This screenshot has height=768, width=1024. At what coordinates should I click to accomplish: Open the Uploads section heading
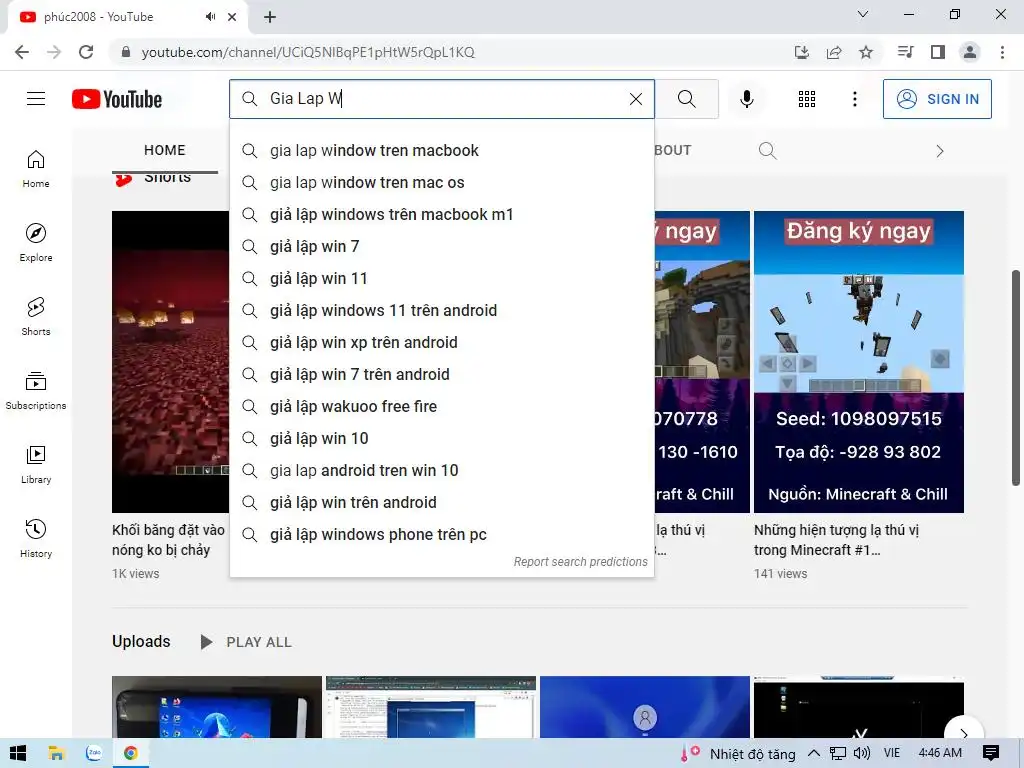[x=141, y=641]
